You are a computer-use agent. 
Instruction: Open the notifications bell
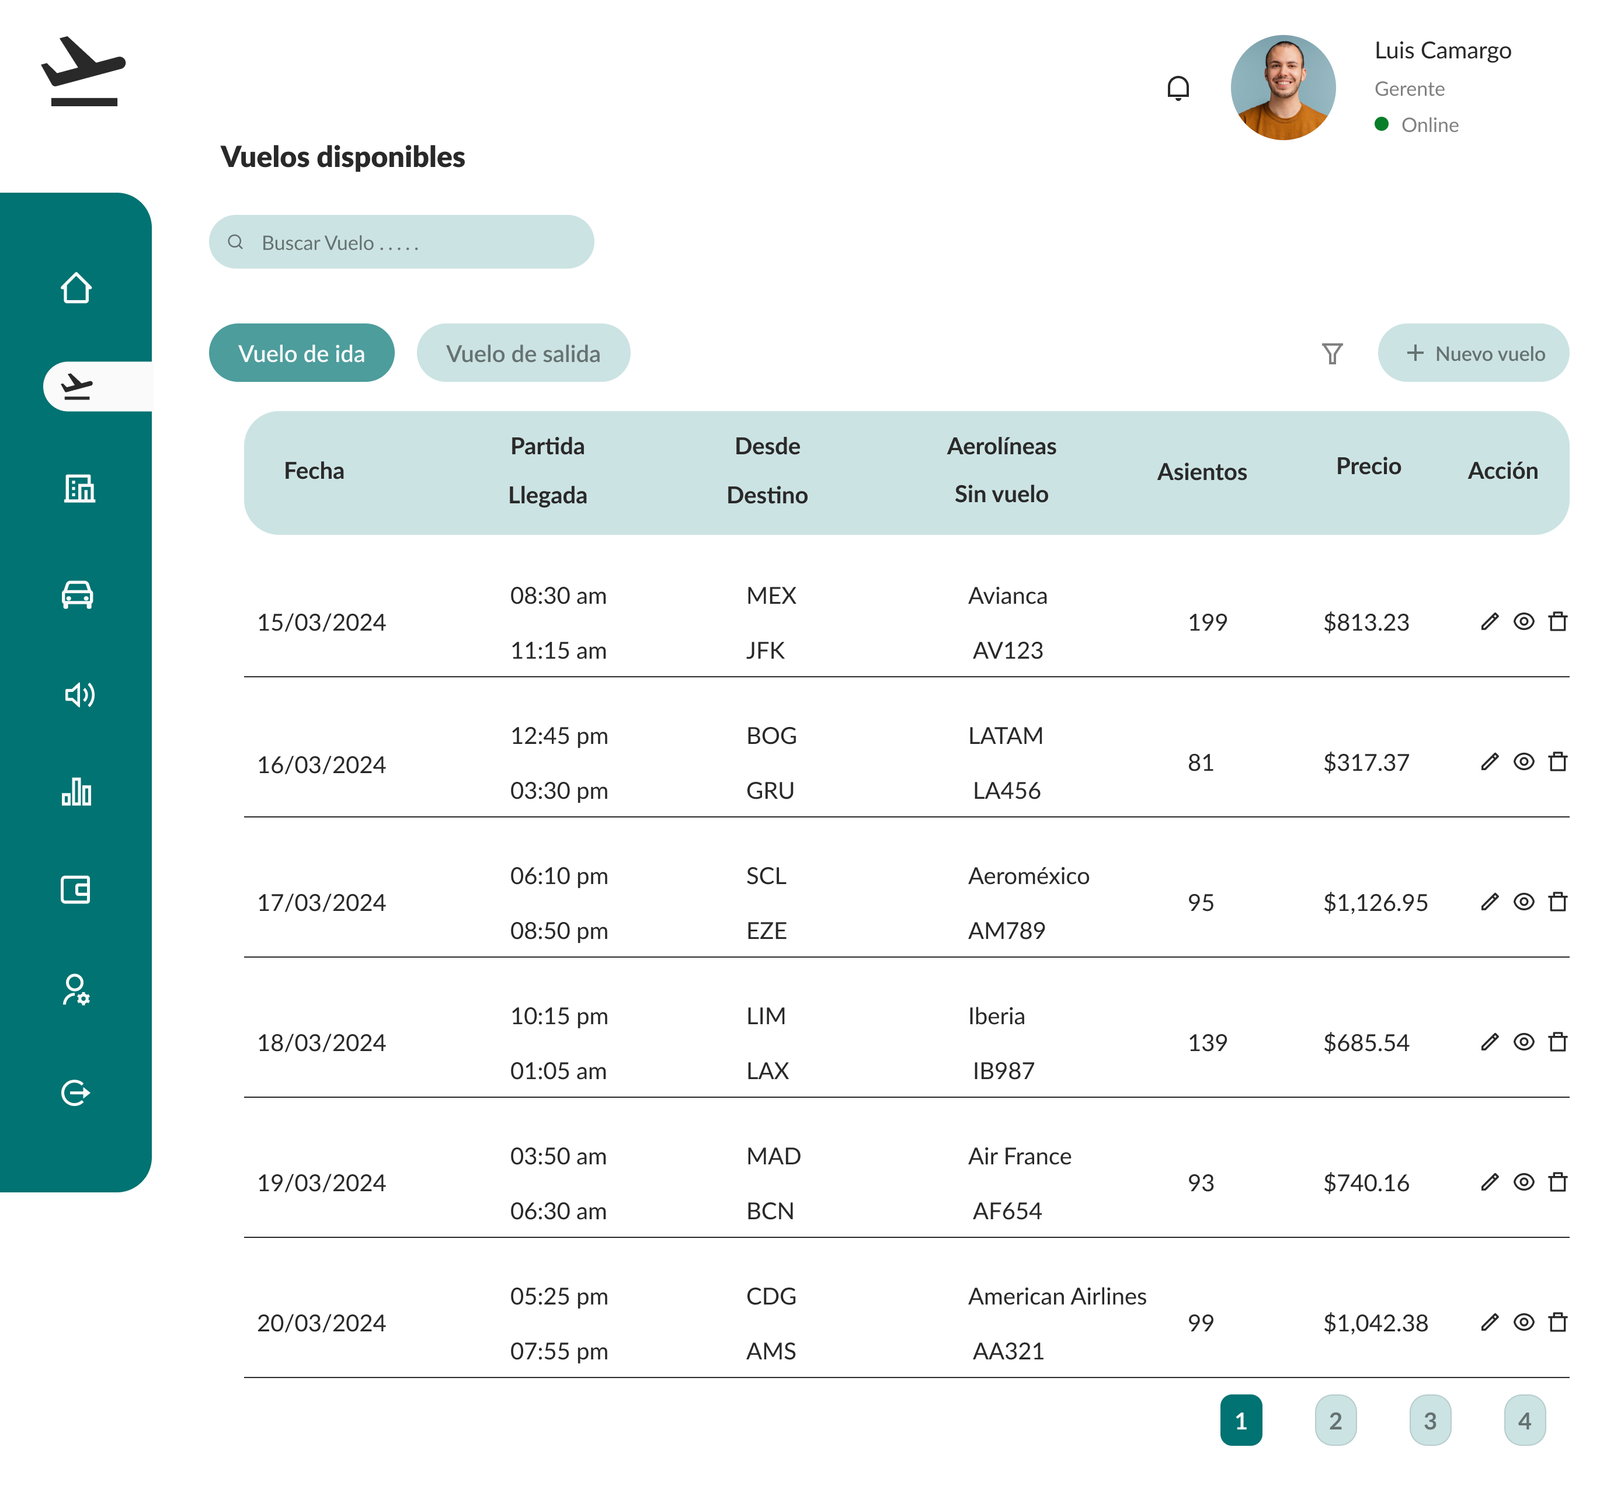[x=1178, y=89]
